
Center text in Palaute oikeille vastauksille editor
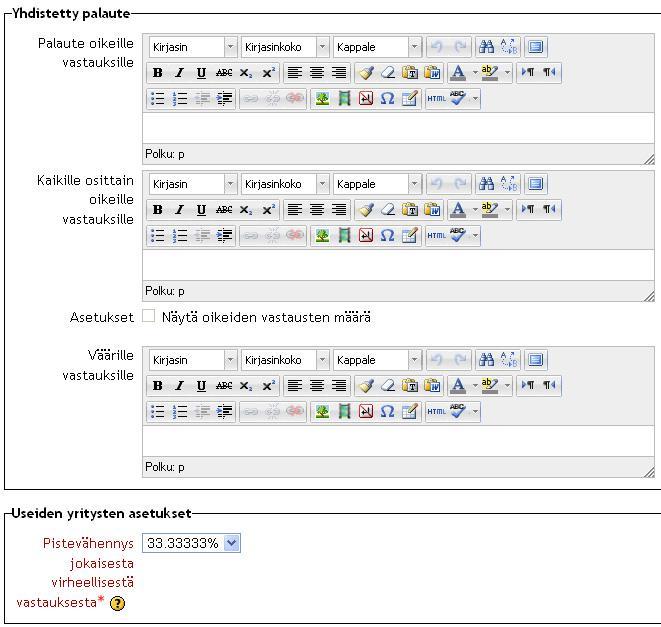[x=317, y=73]
